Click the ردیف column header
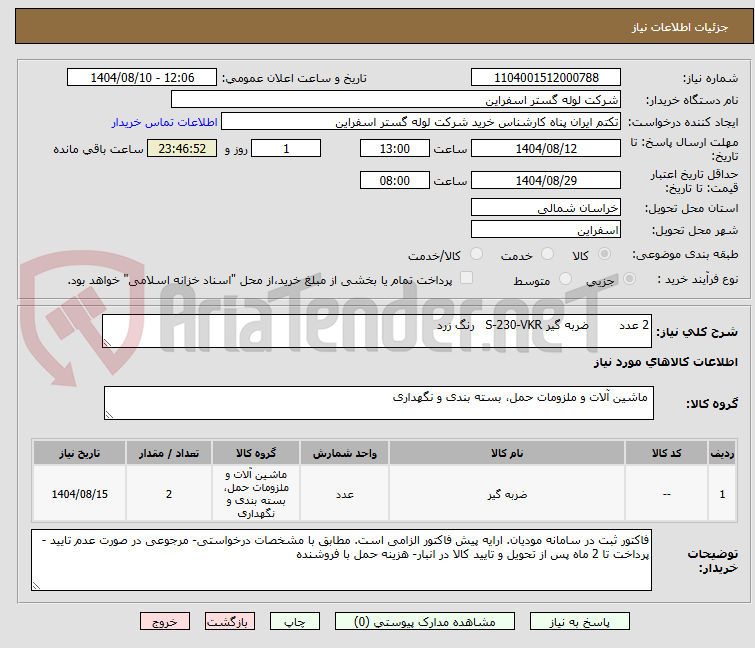This screenshot has width=755, height=648. (x=722, y=453)
